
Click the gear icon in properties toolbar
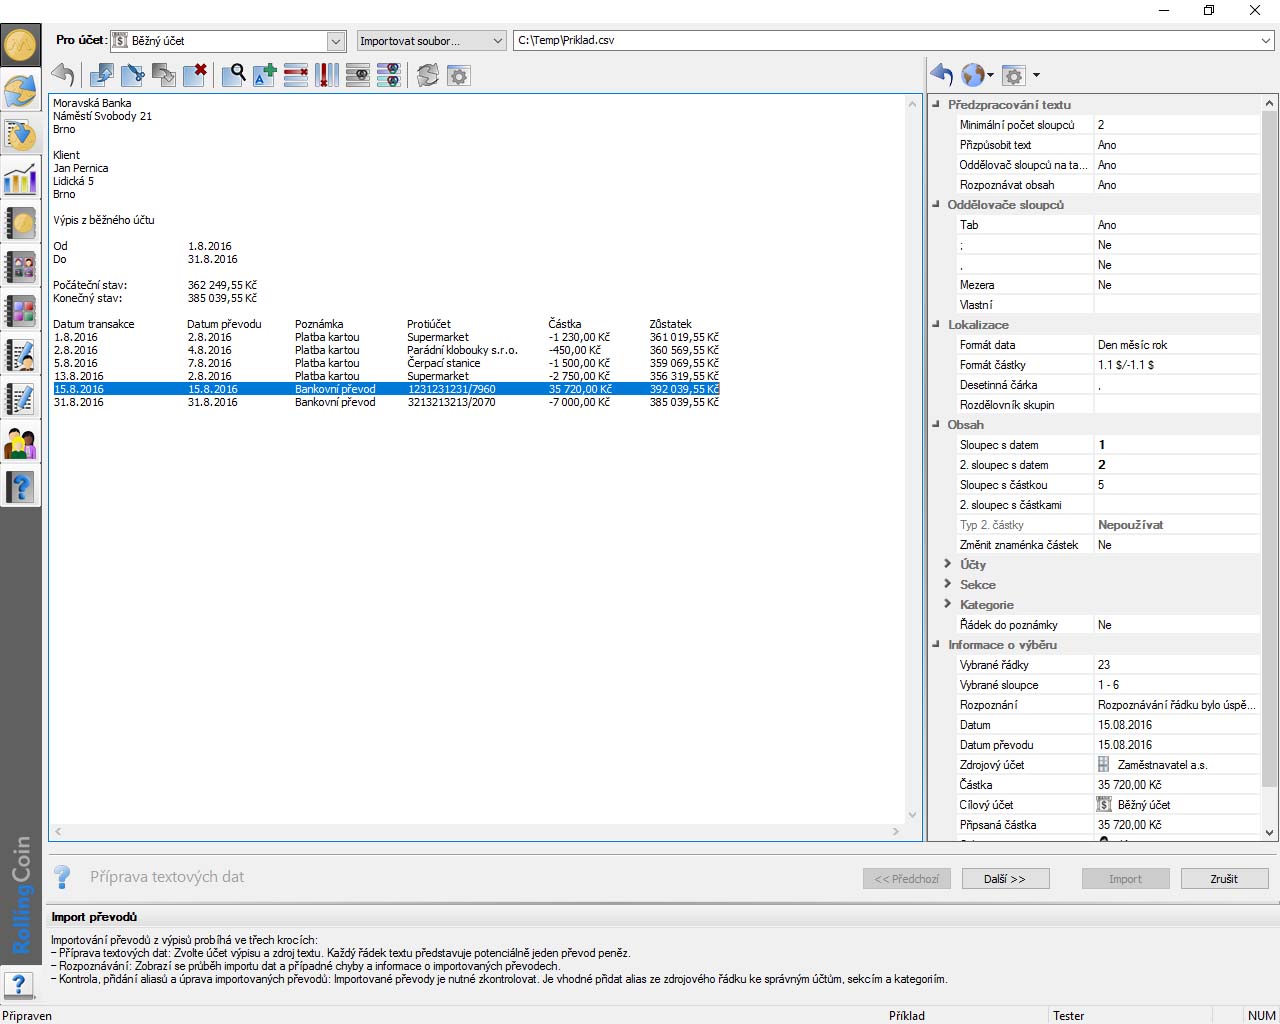[1014, 75]
